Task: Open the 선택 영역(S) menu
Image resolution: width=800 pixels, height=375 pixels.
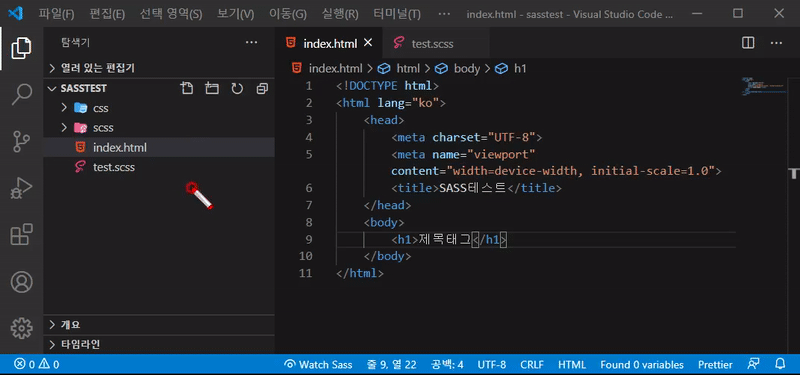Action: [x=171, y=14]
